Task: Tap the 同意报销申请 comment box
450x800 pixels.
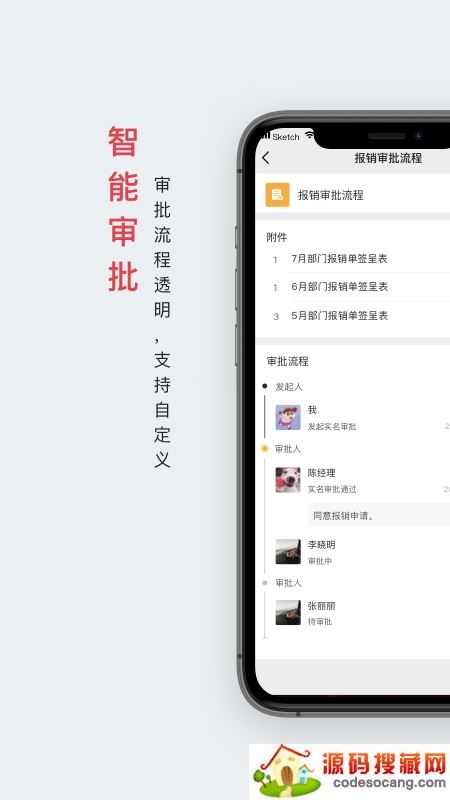Action: coord(379,515)
